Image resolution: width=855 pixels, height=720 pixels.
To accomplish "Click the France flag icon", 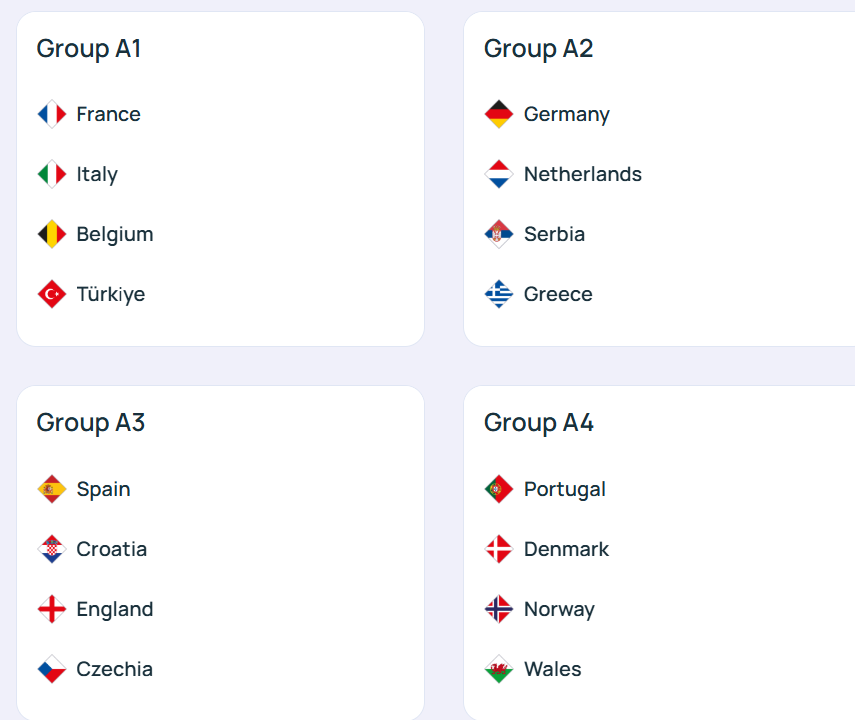I will coord(52,114).
